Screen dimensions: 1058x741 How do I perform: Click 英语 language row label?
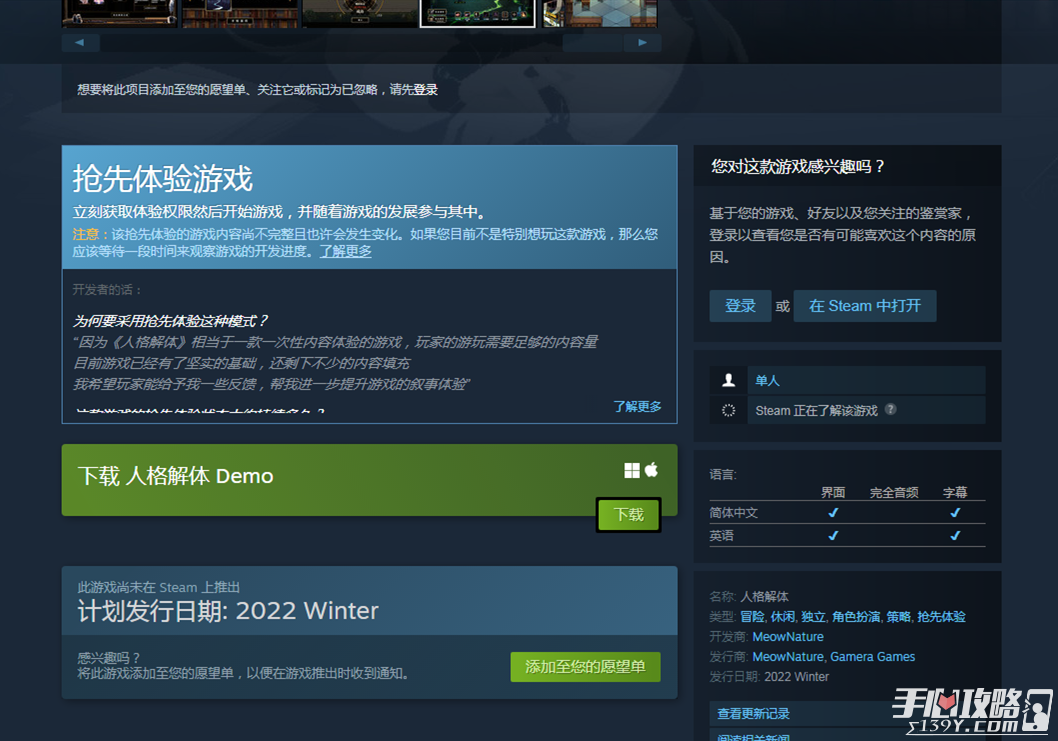pyautogui.click(x=721, y=536)
